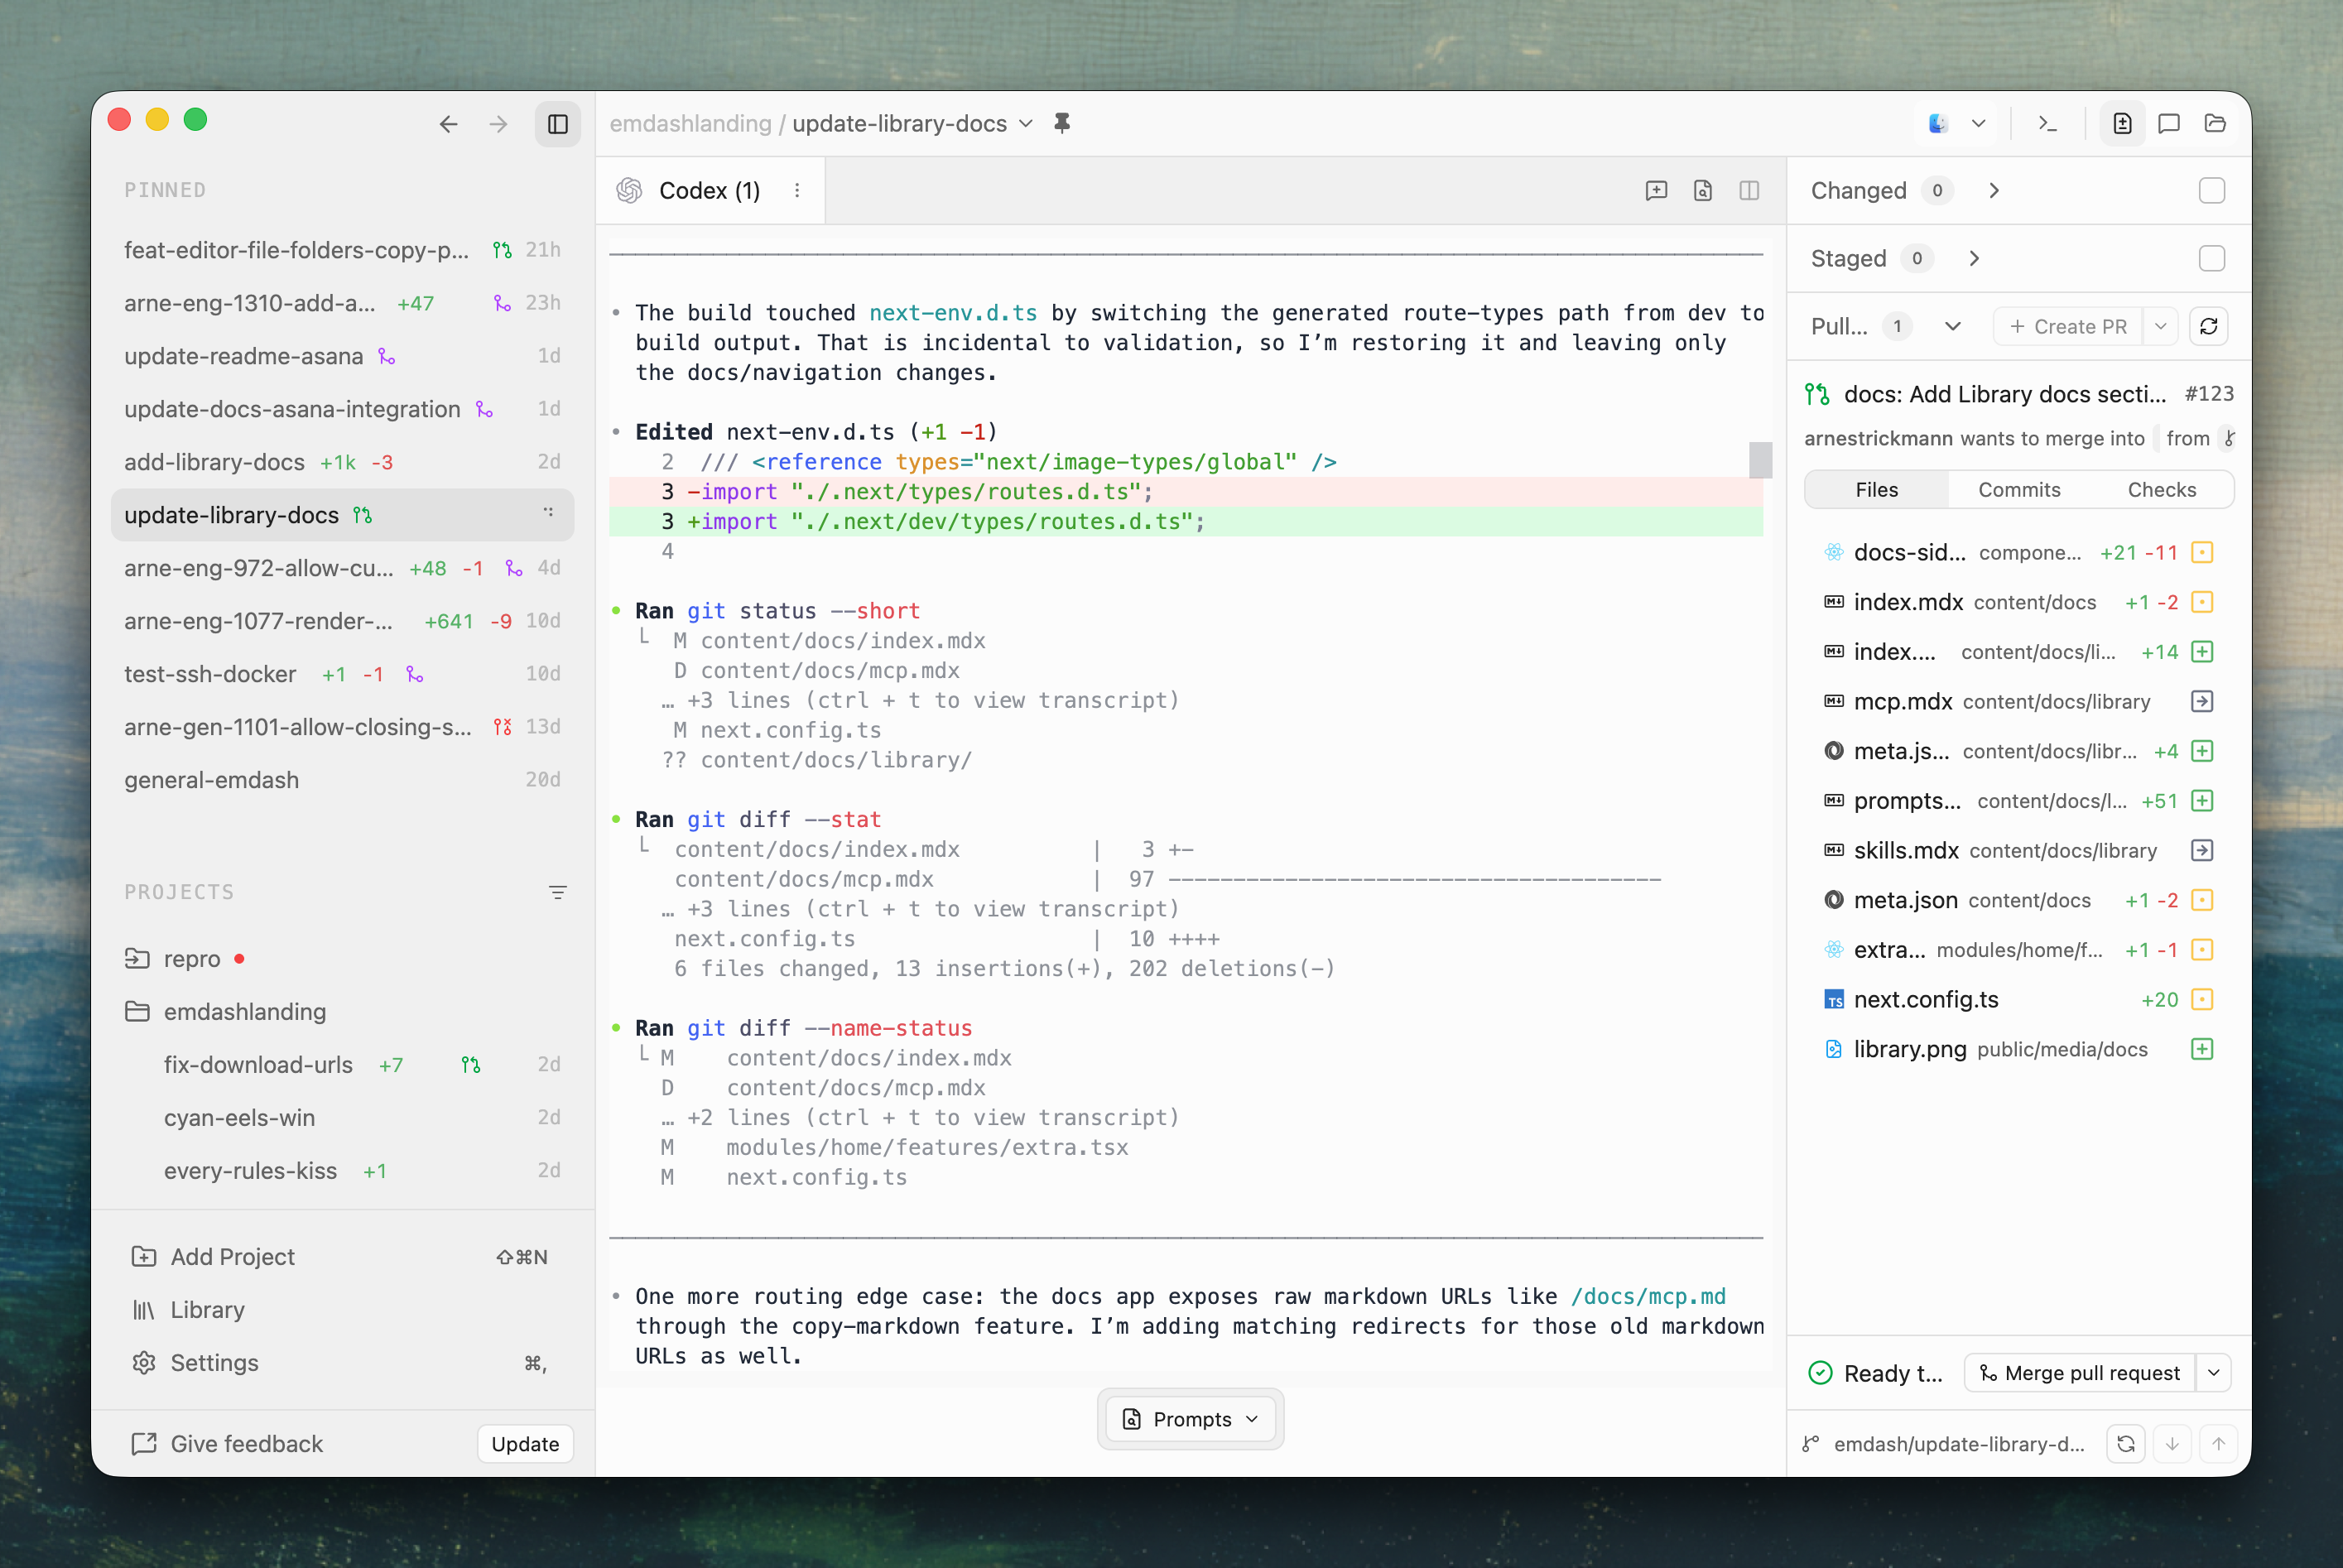Sync the emdash/update-library-d branch
2343x1568 pixels.
coord(2126,1444)
